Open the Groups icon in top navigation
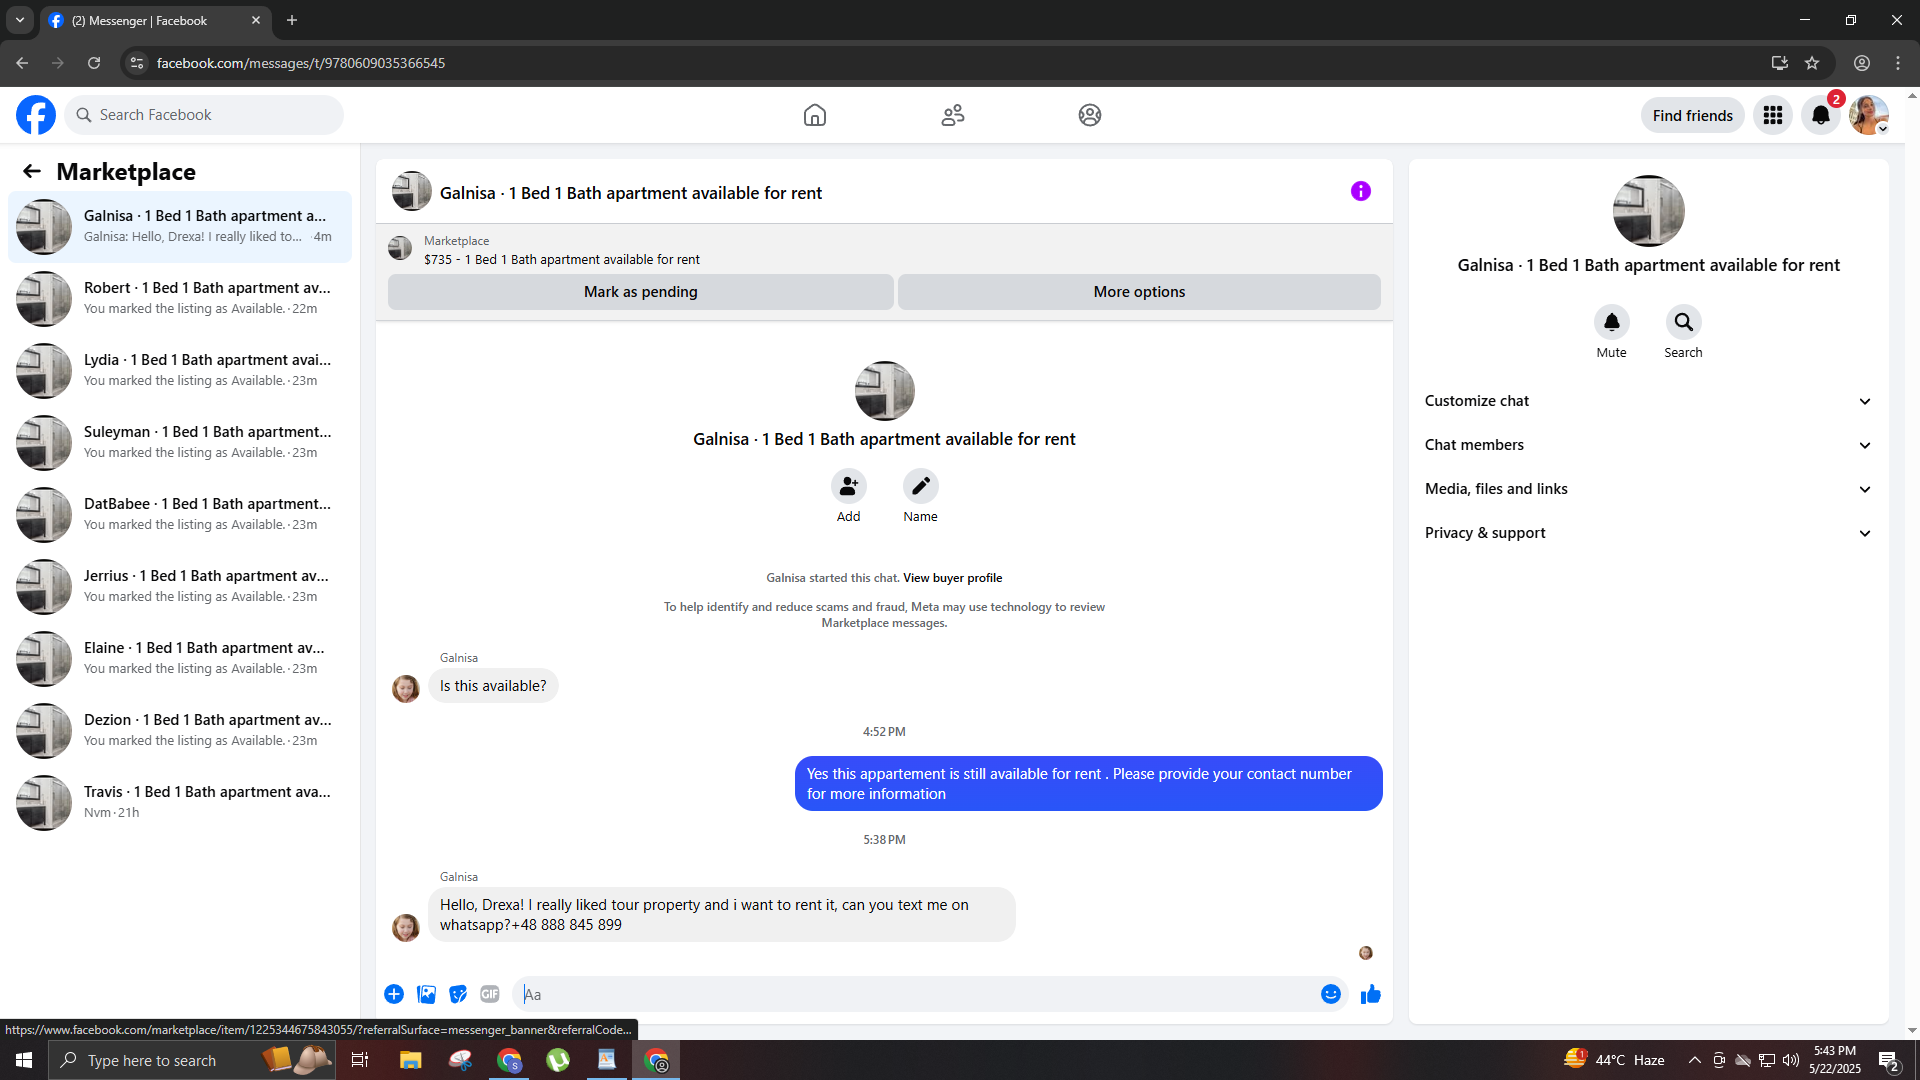Image resolution: width=1920 pixels, height=1080 pixels. click(x=1090, y=115)
